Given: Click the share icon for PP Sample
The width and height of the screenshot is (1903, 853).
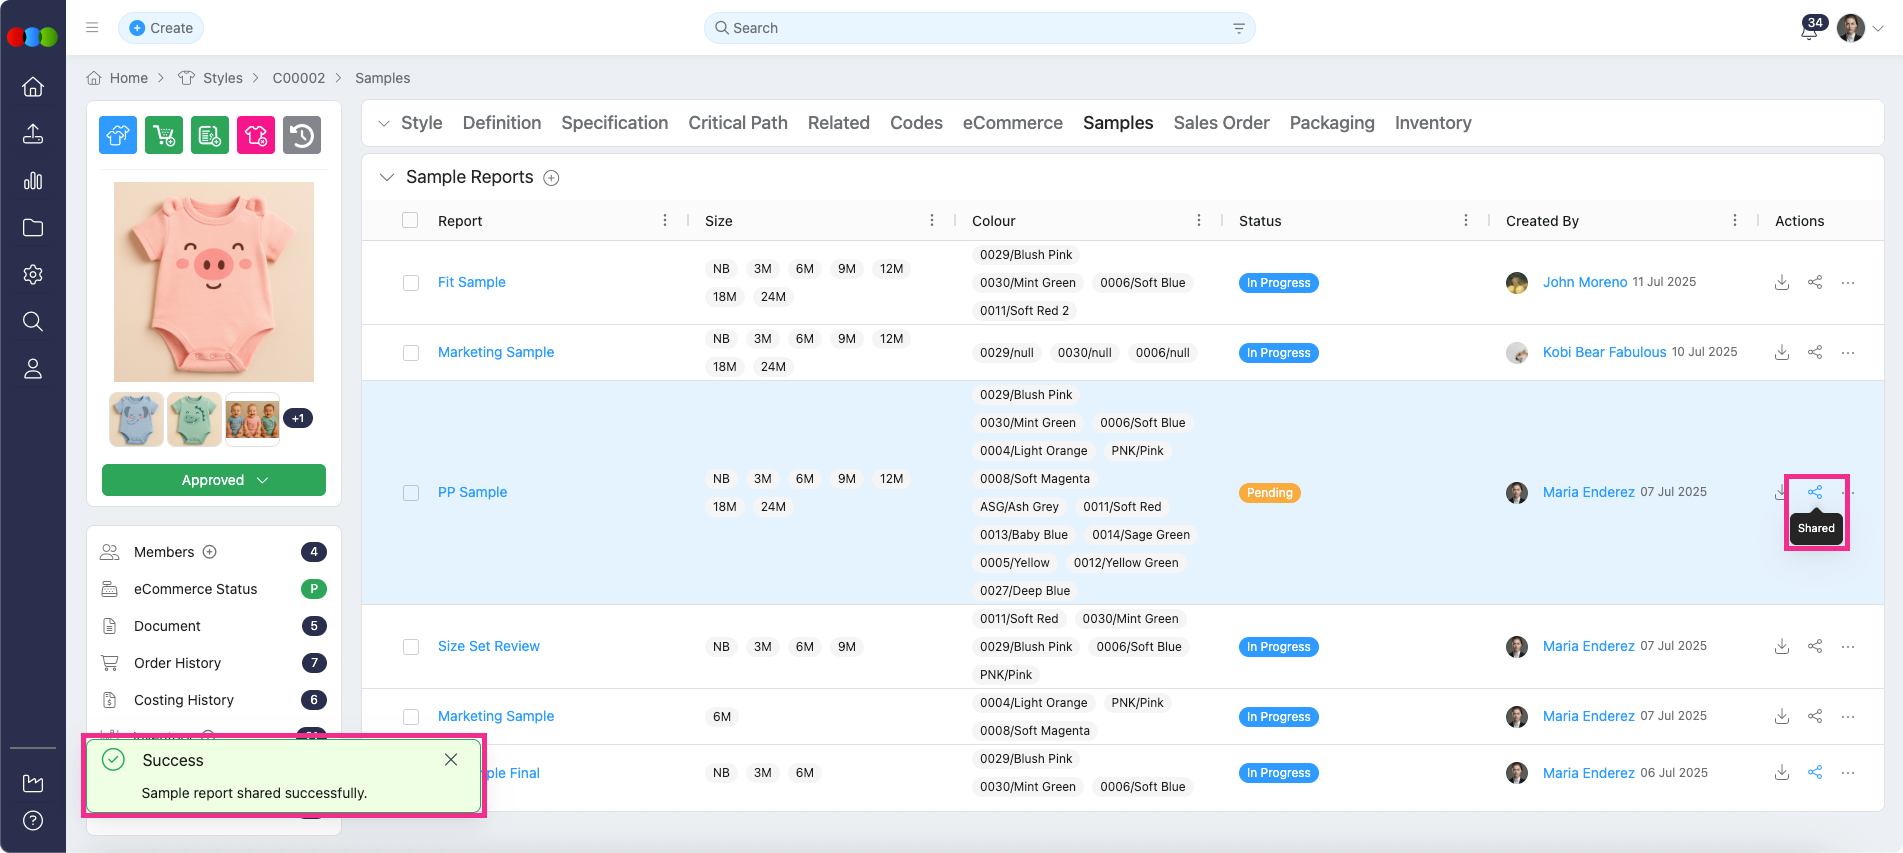Looking at the screenshot, I should coord(1814,492).
